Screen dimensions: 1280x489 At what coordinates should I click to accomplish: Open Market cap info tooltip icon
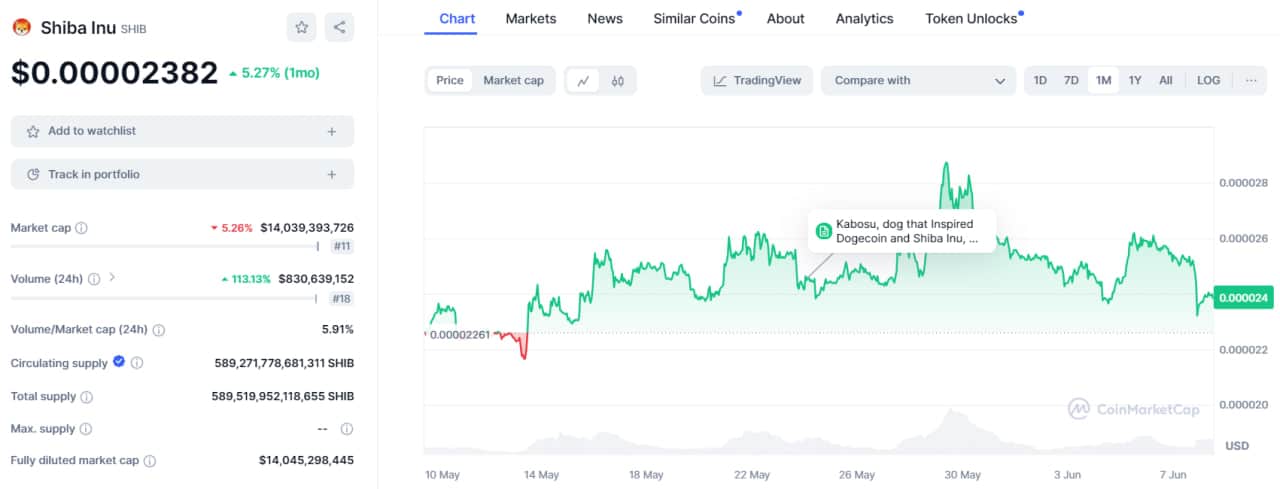click(82, 228)
